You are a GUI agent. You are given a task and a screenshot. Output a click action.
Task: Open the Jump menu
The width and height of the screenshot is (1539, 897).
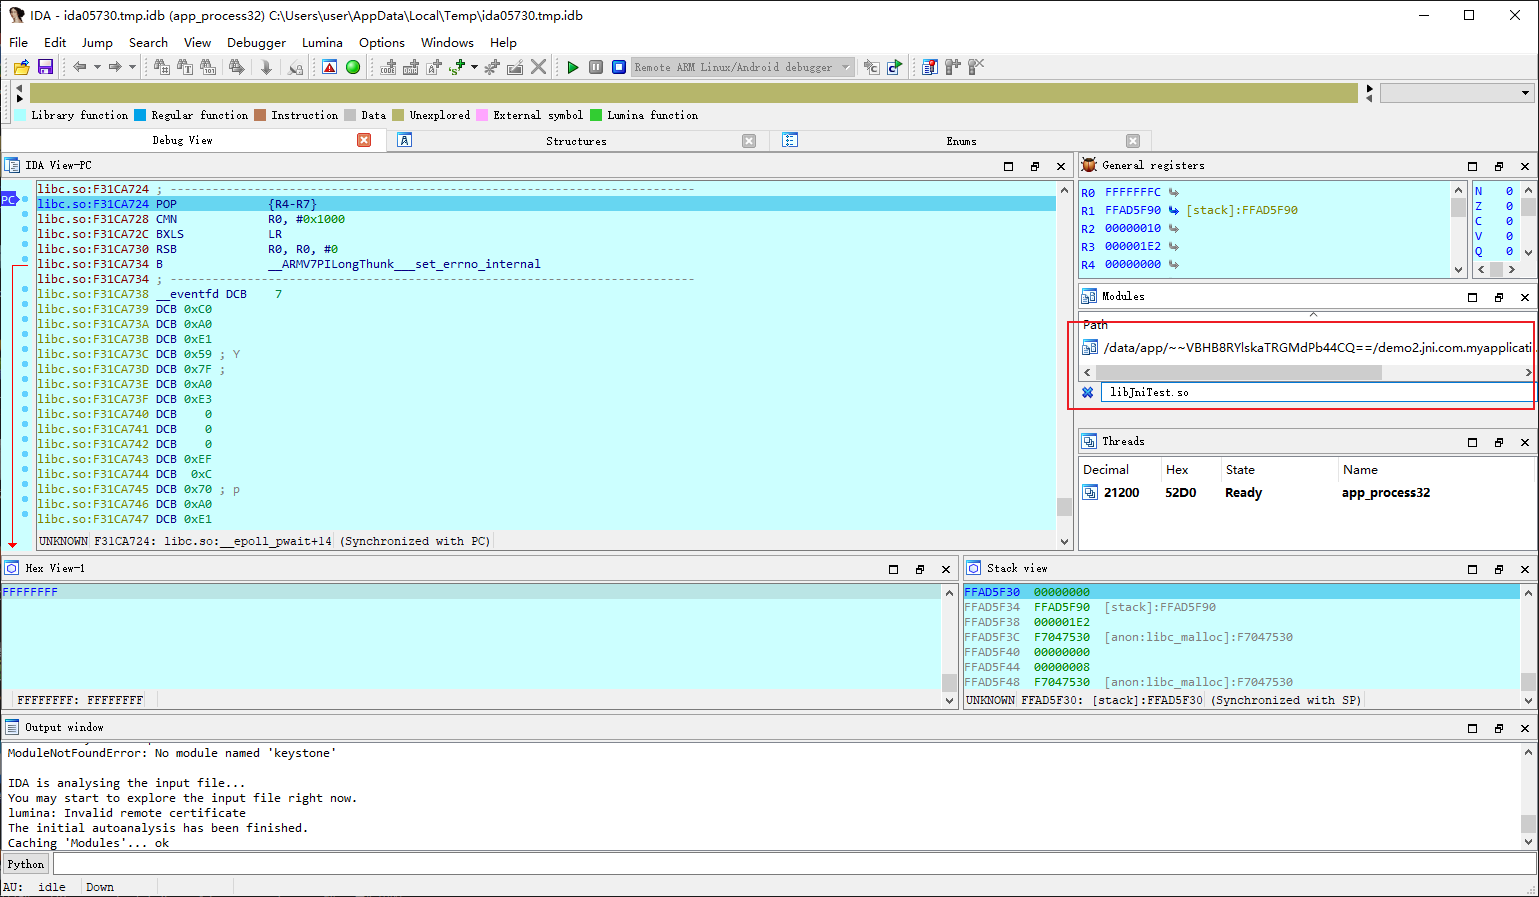tap(97, 42)
